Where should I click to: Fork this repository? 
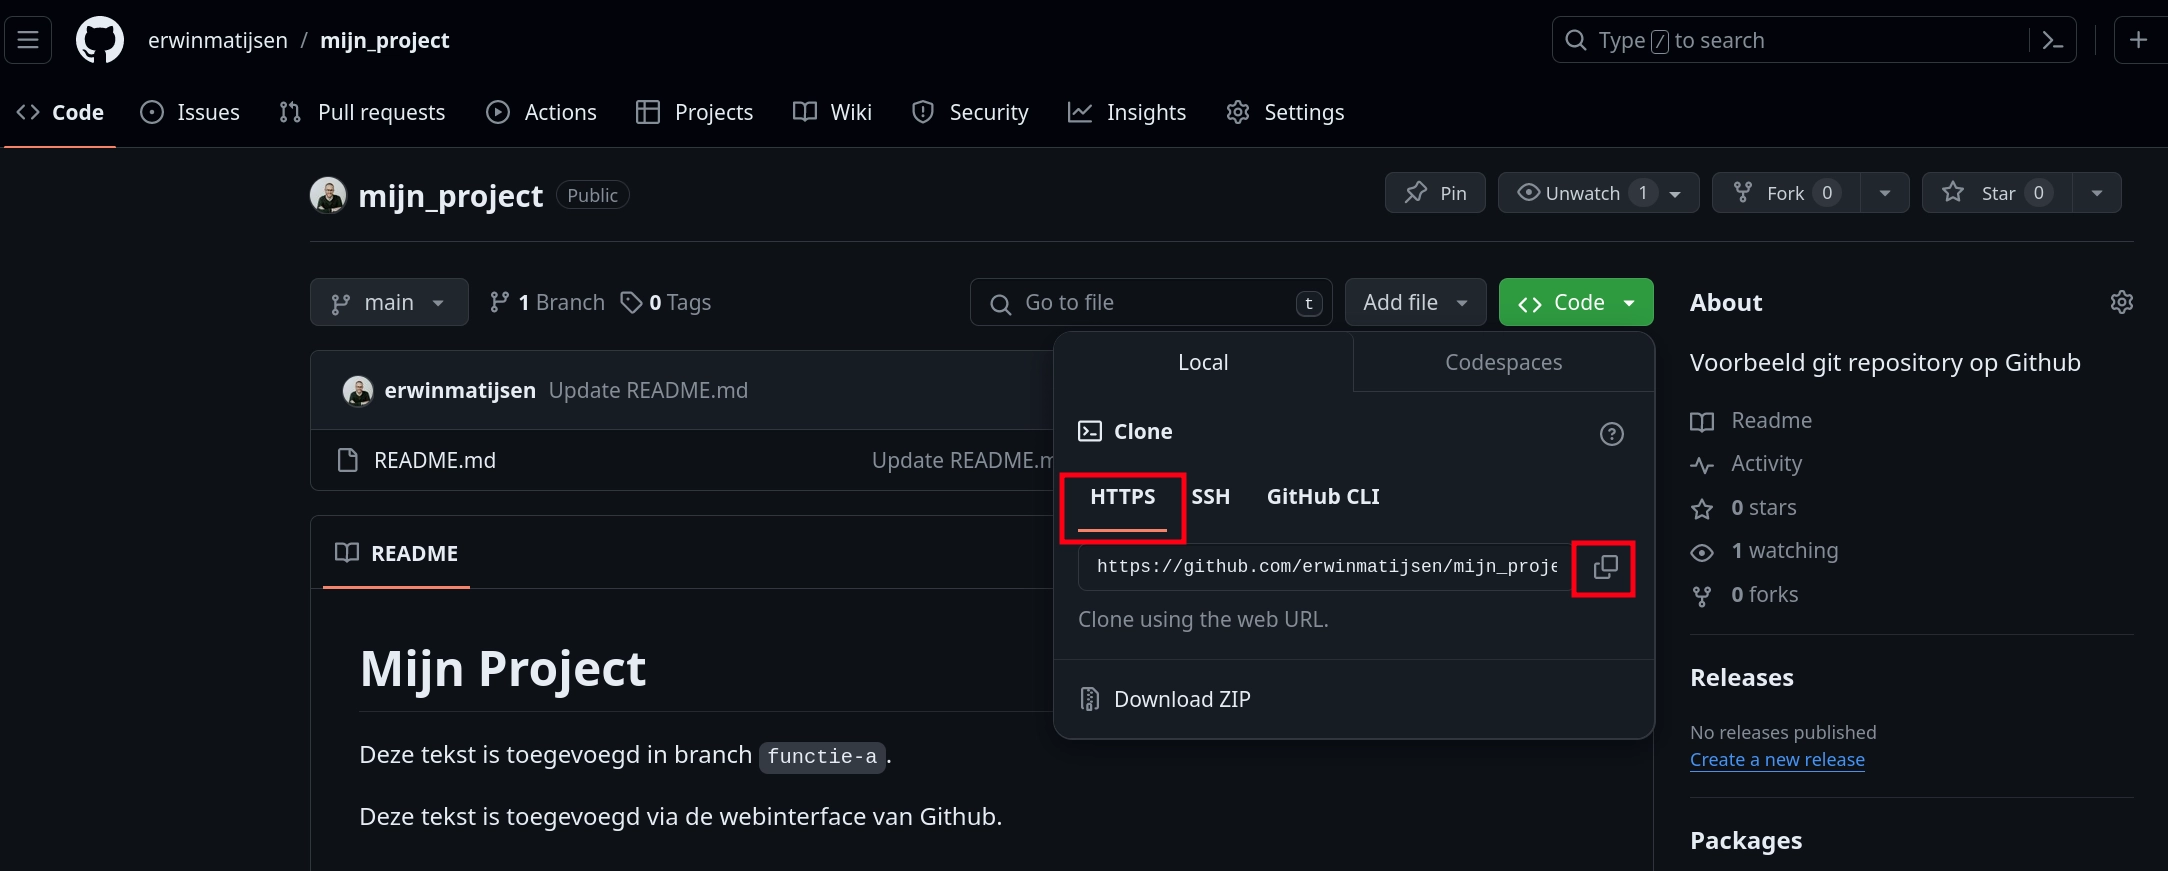click(1786, 193)
